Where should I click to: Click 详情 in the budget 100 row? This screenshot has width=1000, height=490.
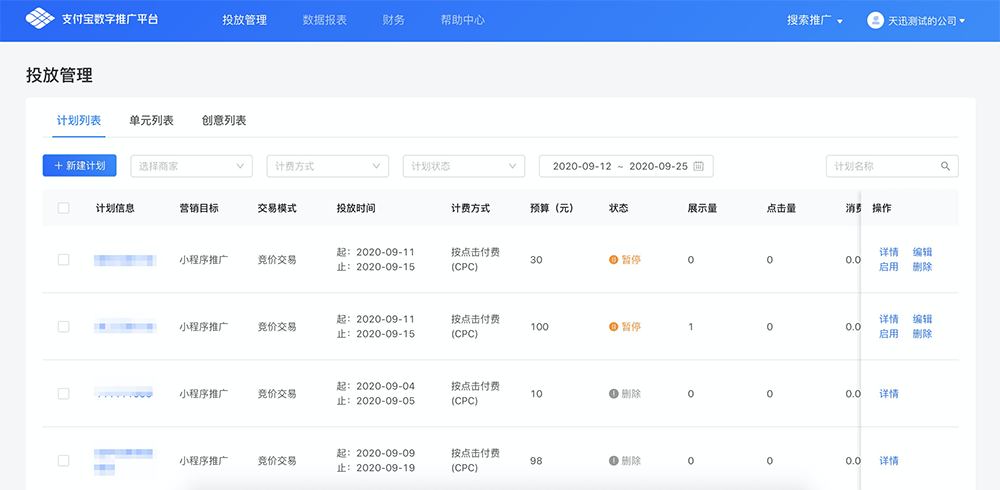(x=888, y=319)
